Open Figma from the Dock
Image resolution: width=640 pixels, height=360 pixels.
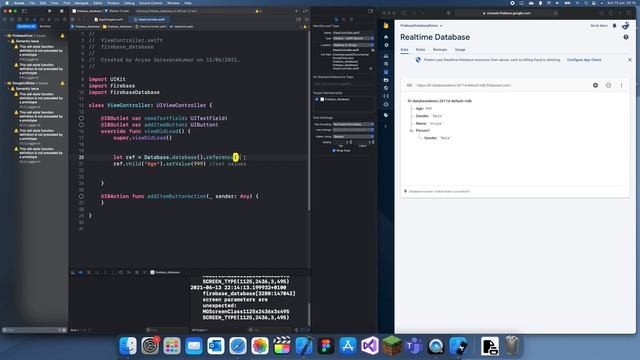(326, 346)
